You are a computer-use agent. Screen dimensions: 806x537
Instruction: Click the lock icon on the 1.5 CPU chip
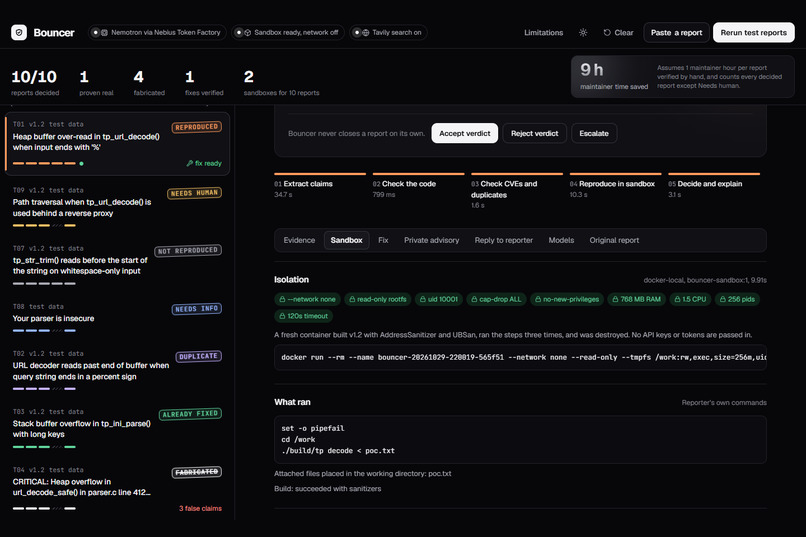click(677, 299)
